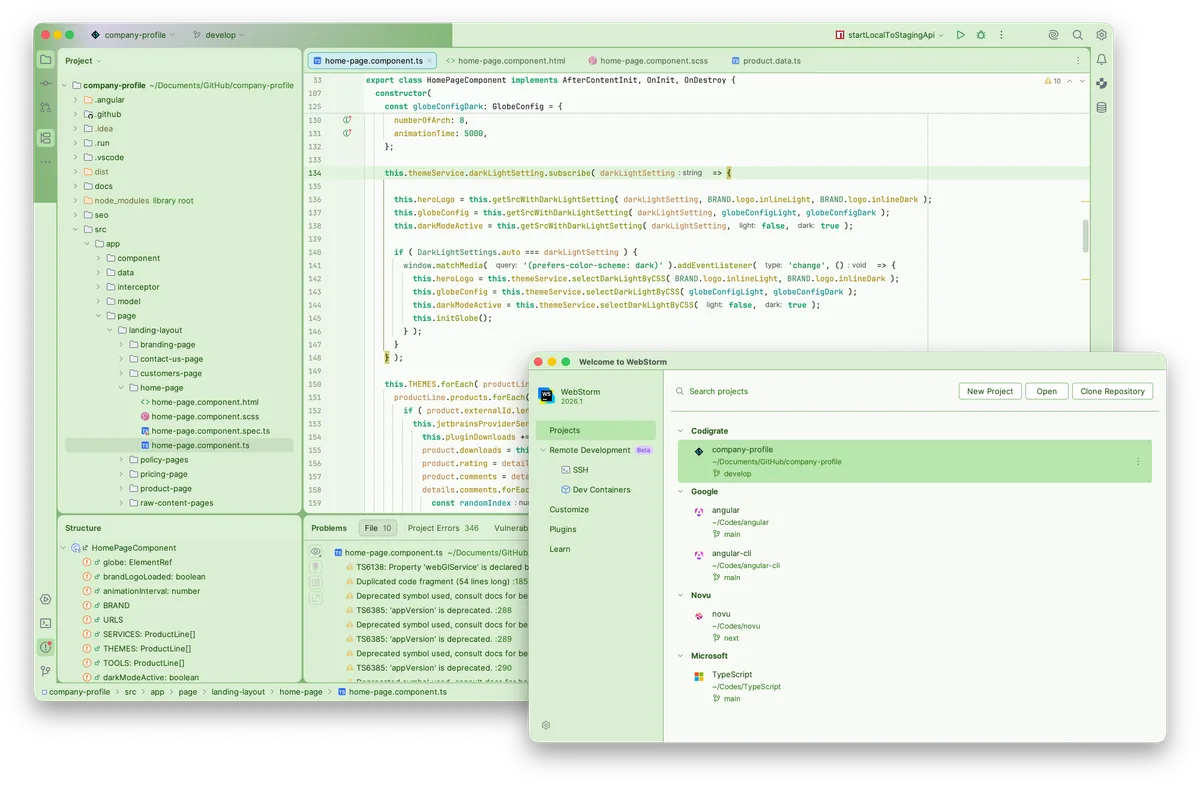Collapse the HomePageComponent node in Structure
The height and width of the screenshot is (787, 1200).
tap(64, 548)
